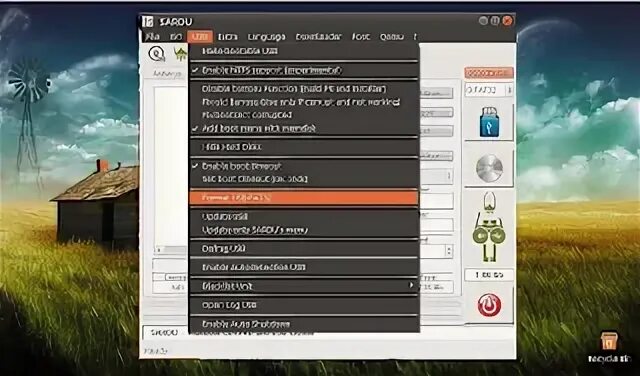
Task: Click the spinner arrows right of the menu
Action: [x=449, y=250]
